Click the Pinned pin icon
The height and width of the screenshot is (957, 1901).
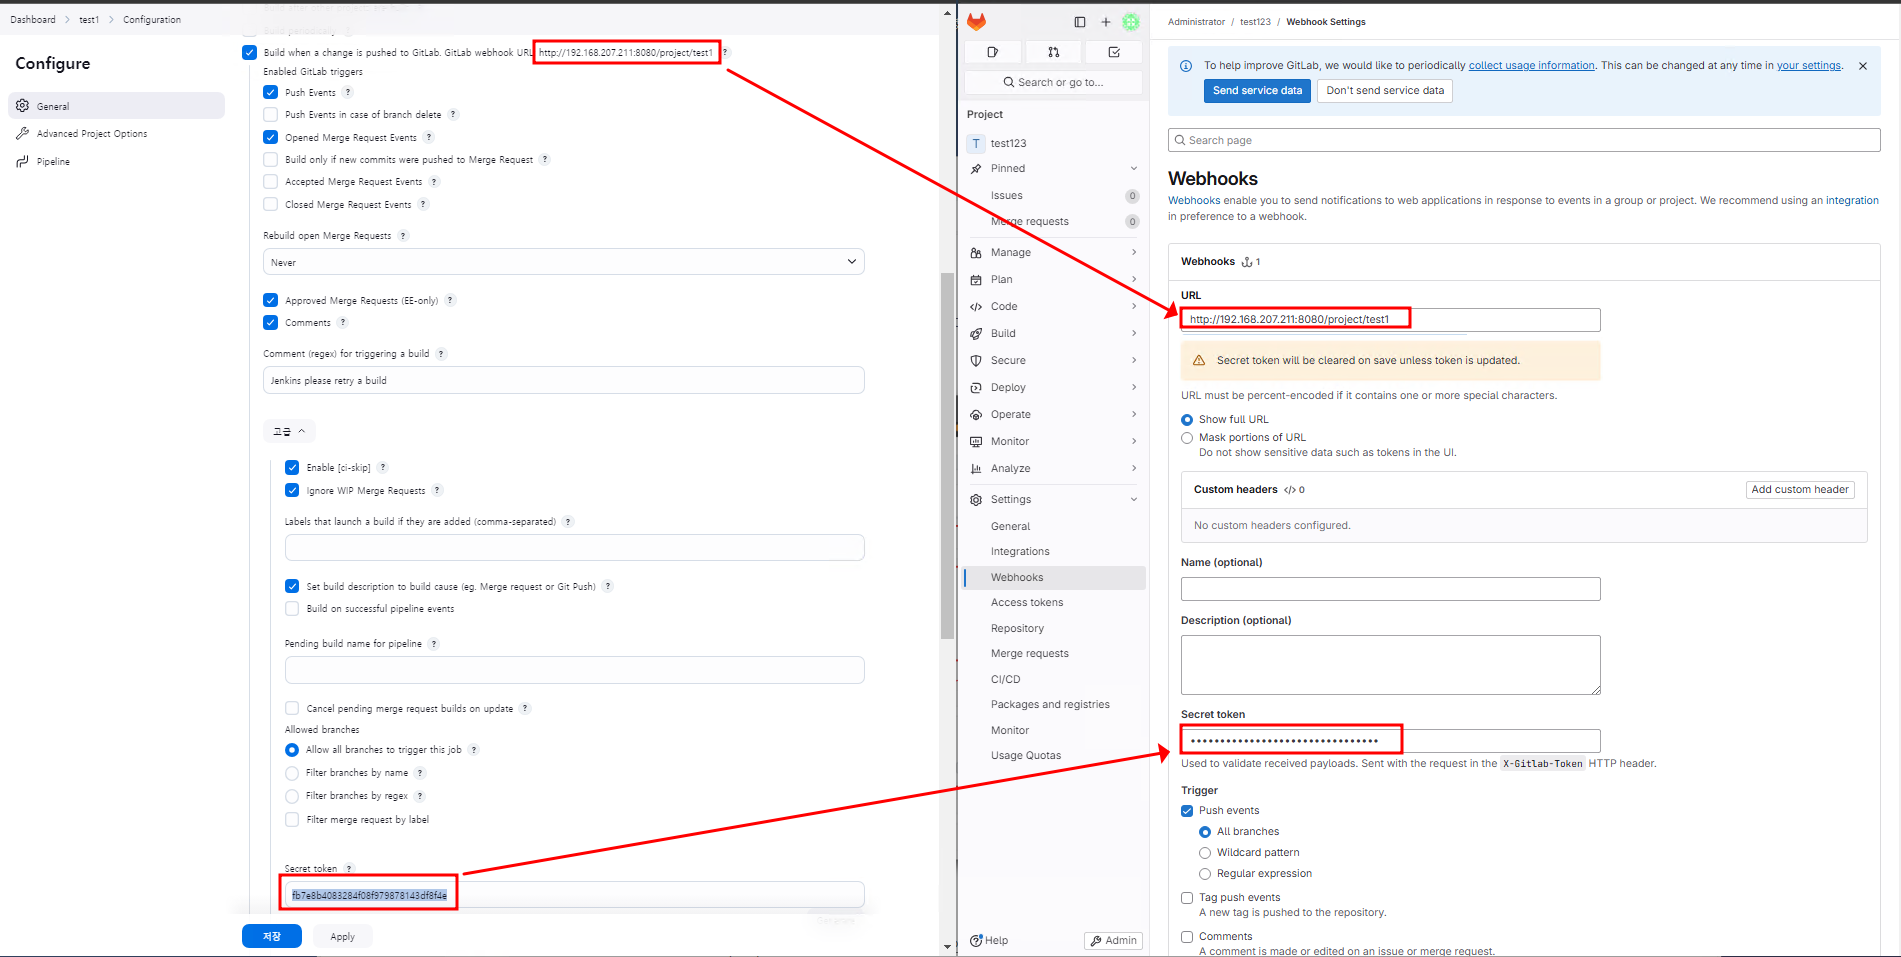point(976,169)
